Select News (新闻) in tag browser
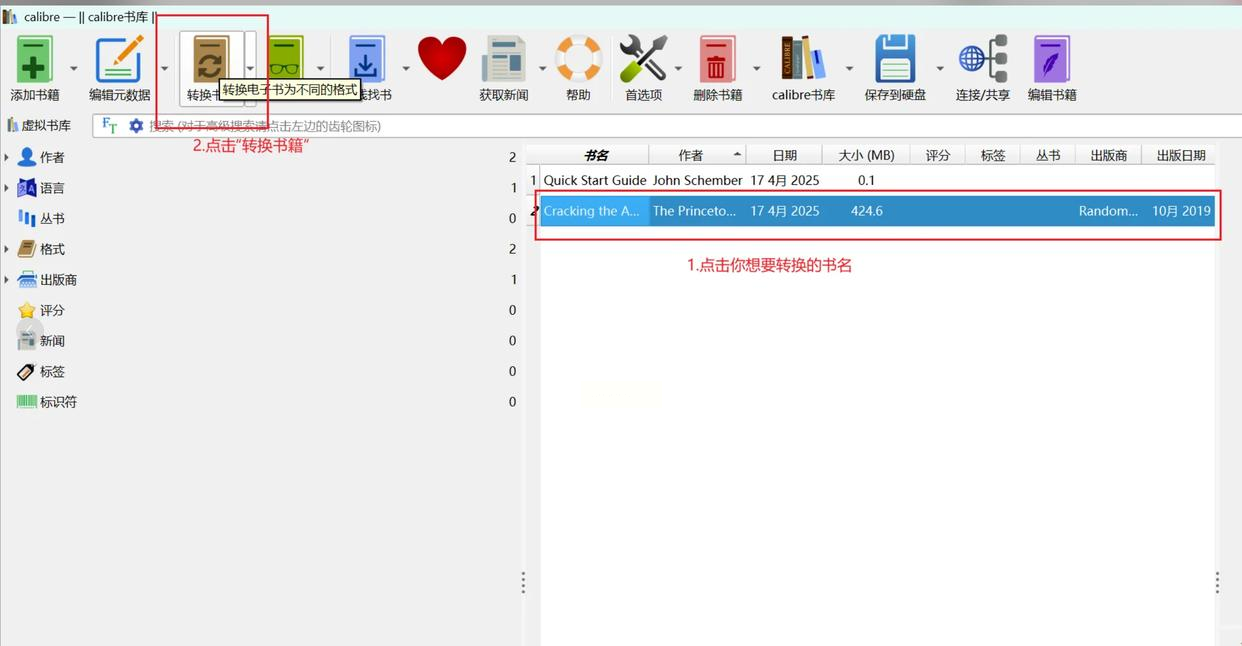Viewport: 1242px width, 646px height. coord(52,341)
